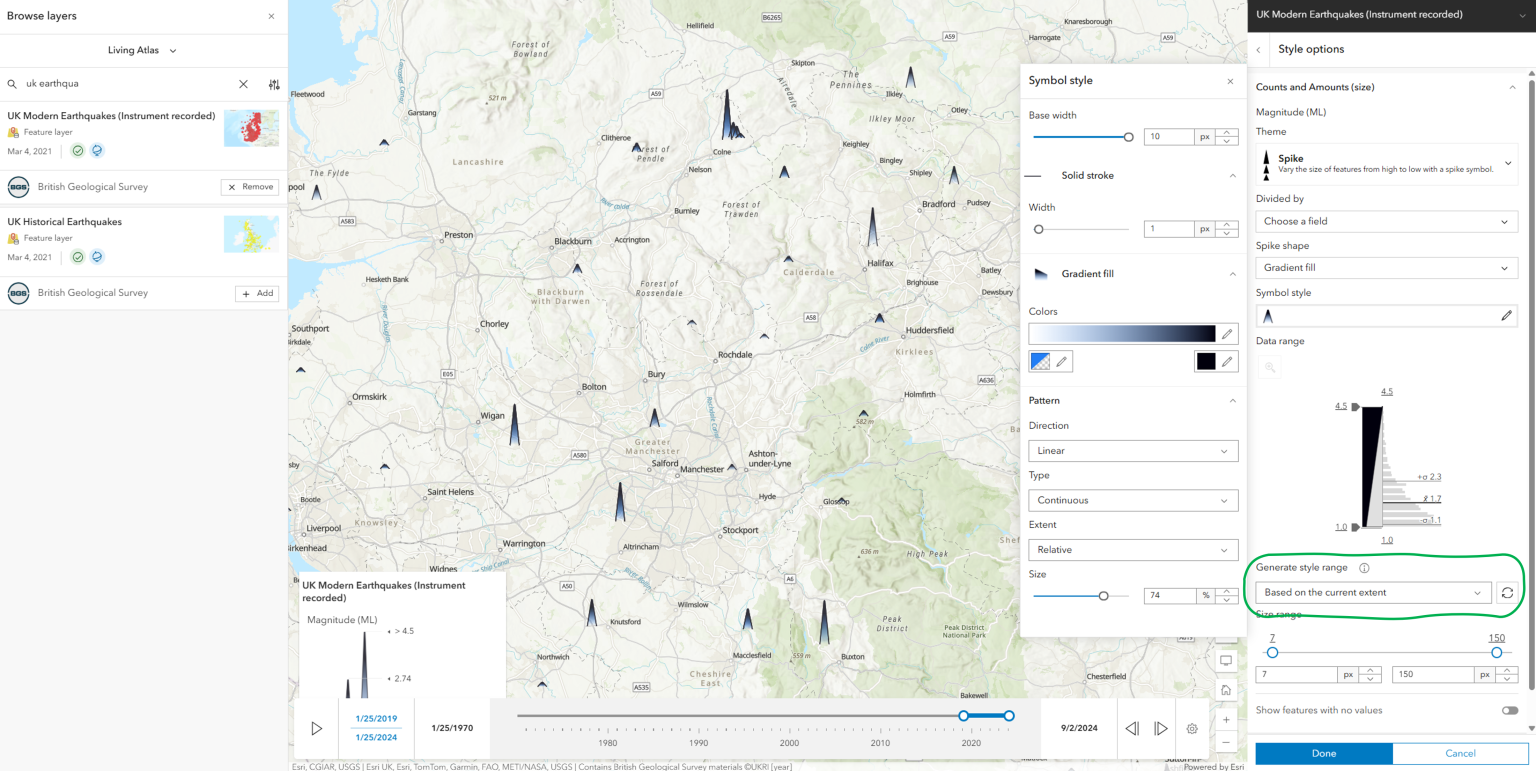This screenshot has height=771, width=1536.
Task: Click Done in Style options
Action: (x=1324, y=753)
